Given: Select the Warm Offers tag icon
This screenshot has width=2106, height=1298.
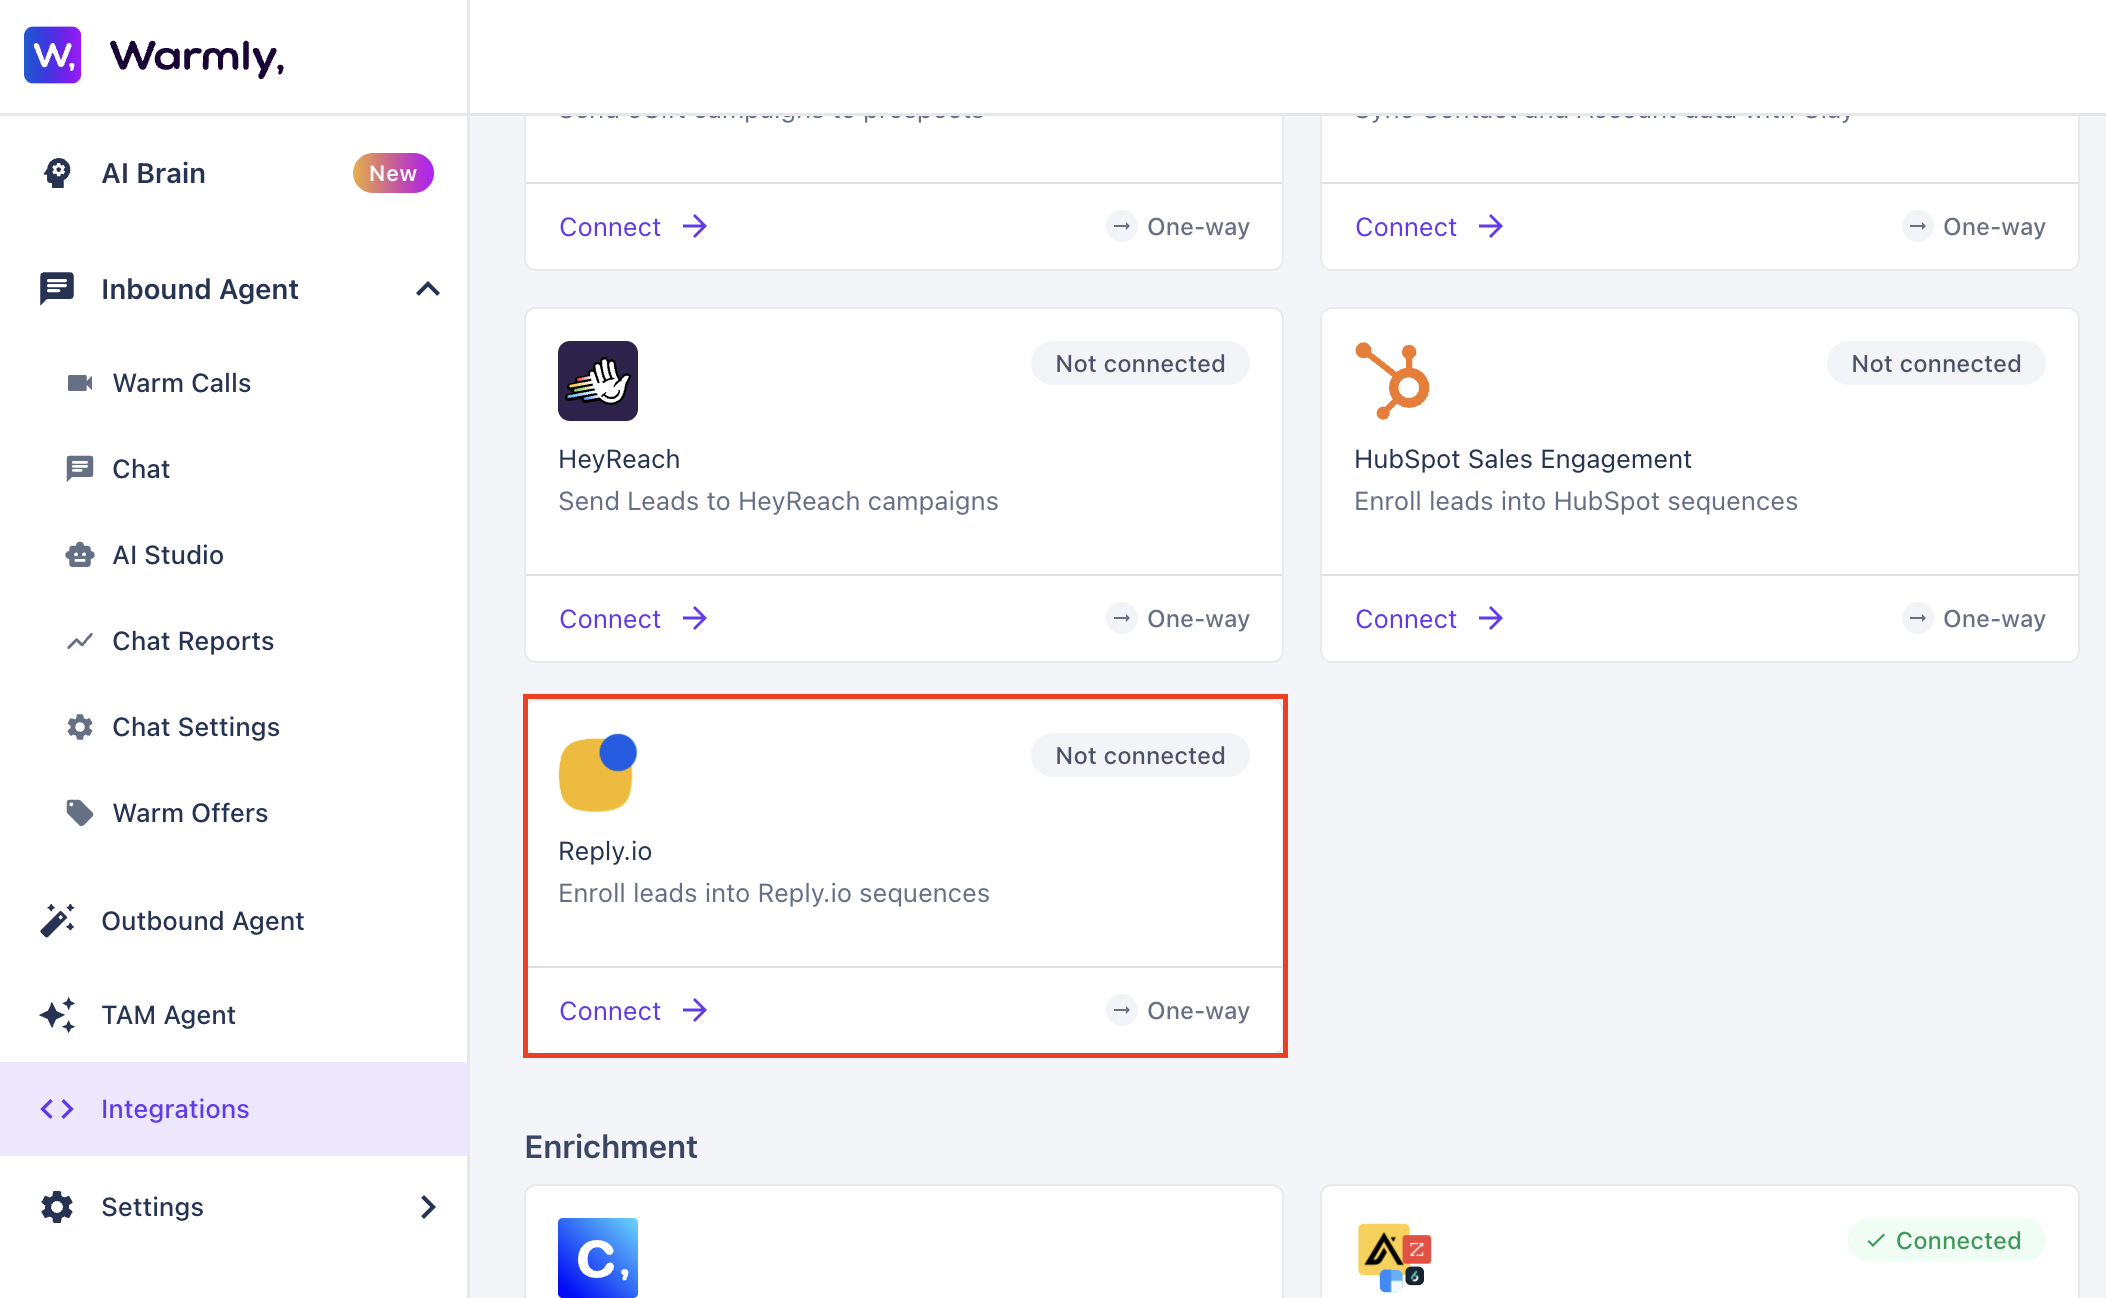Looking at the screenshot, I should click(80, 813).
